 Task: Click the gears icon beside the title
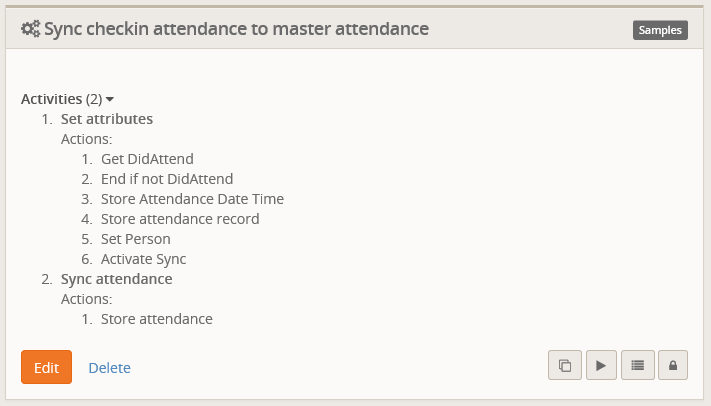click(30, 29)
